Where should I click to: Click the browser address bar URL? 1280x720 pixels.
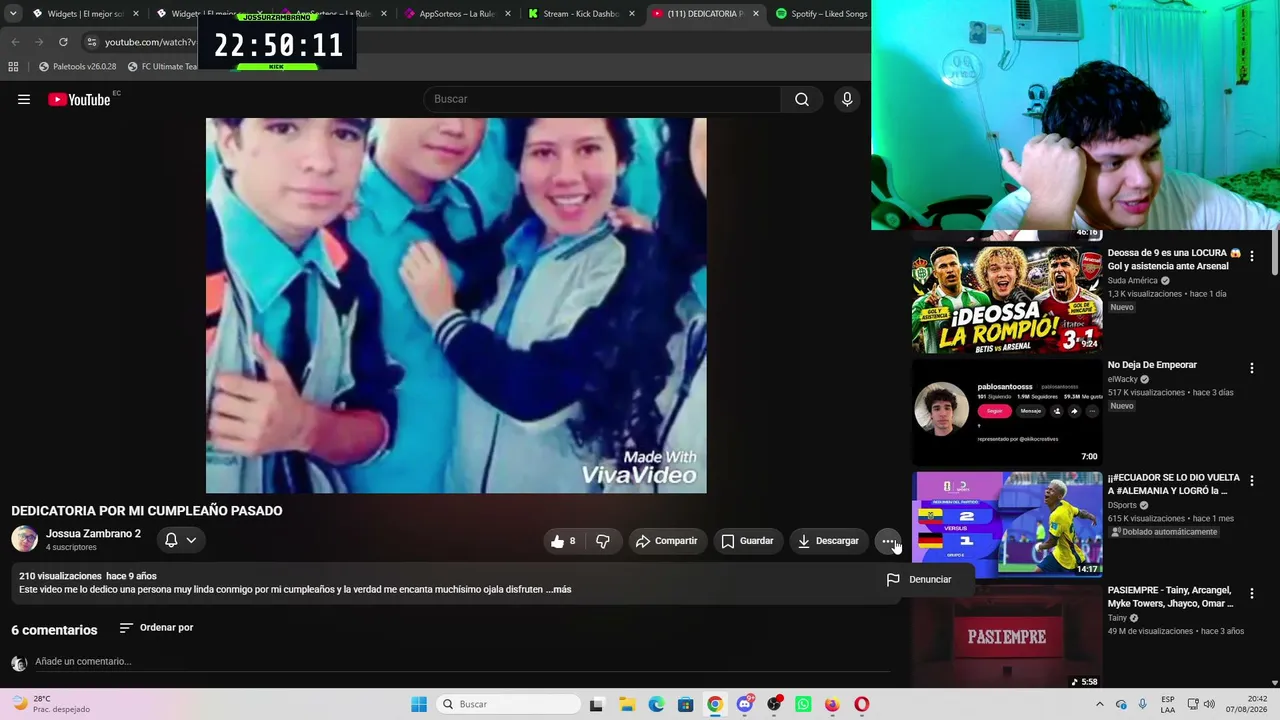tap(150, 42)
